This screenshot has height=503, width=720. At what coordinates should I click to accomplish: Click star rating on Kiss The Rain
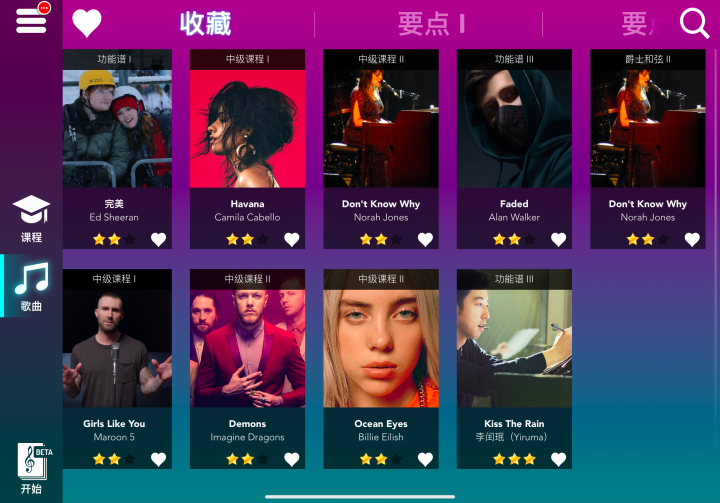click(514, 459)
